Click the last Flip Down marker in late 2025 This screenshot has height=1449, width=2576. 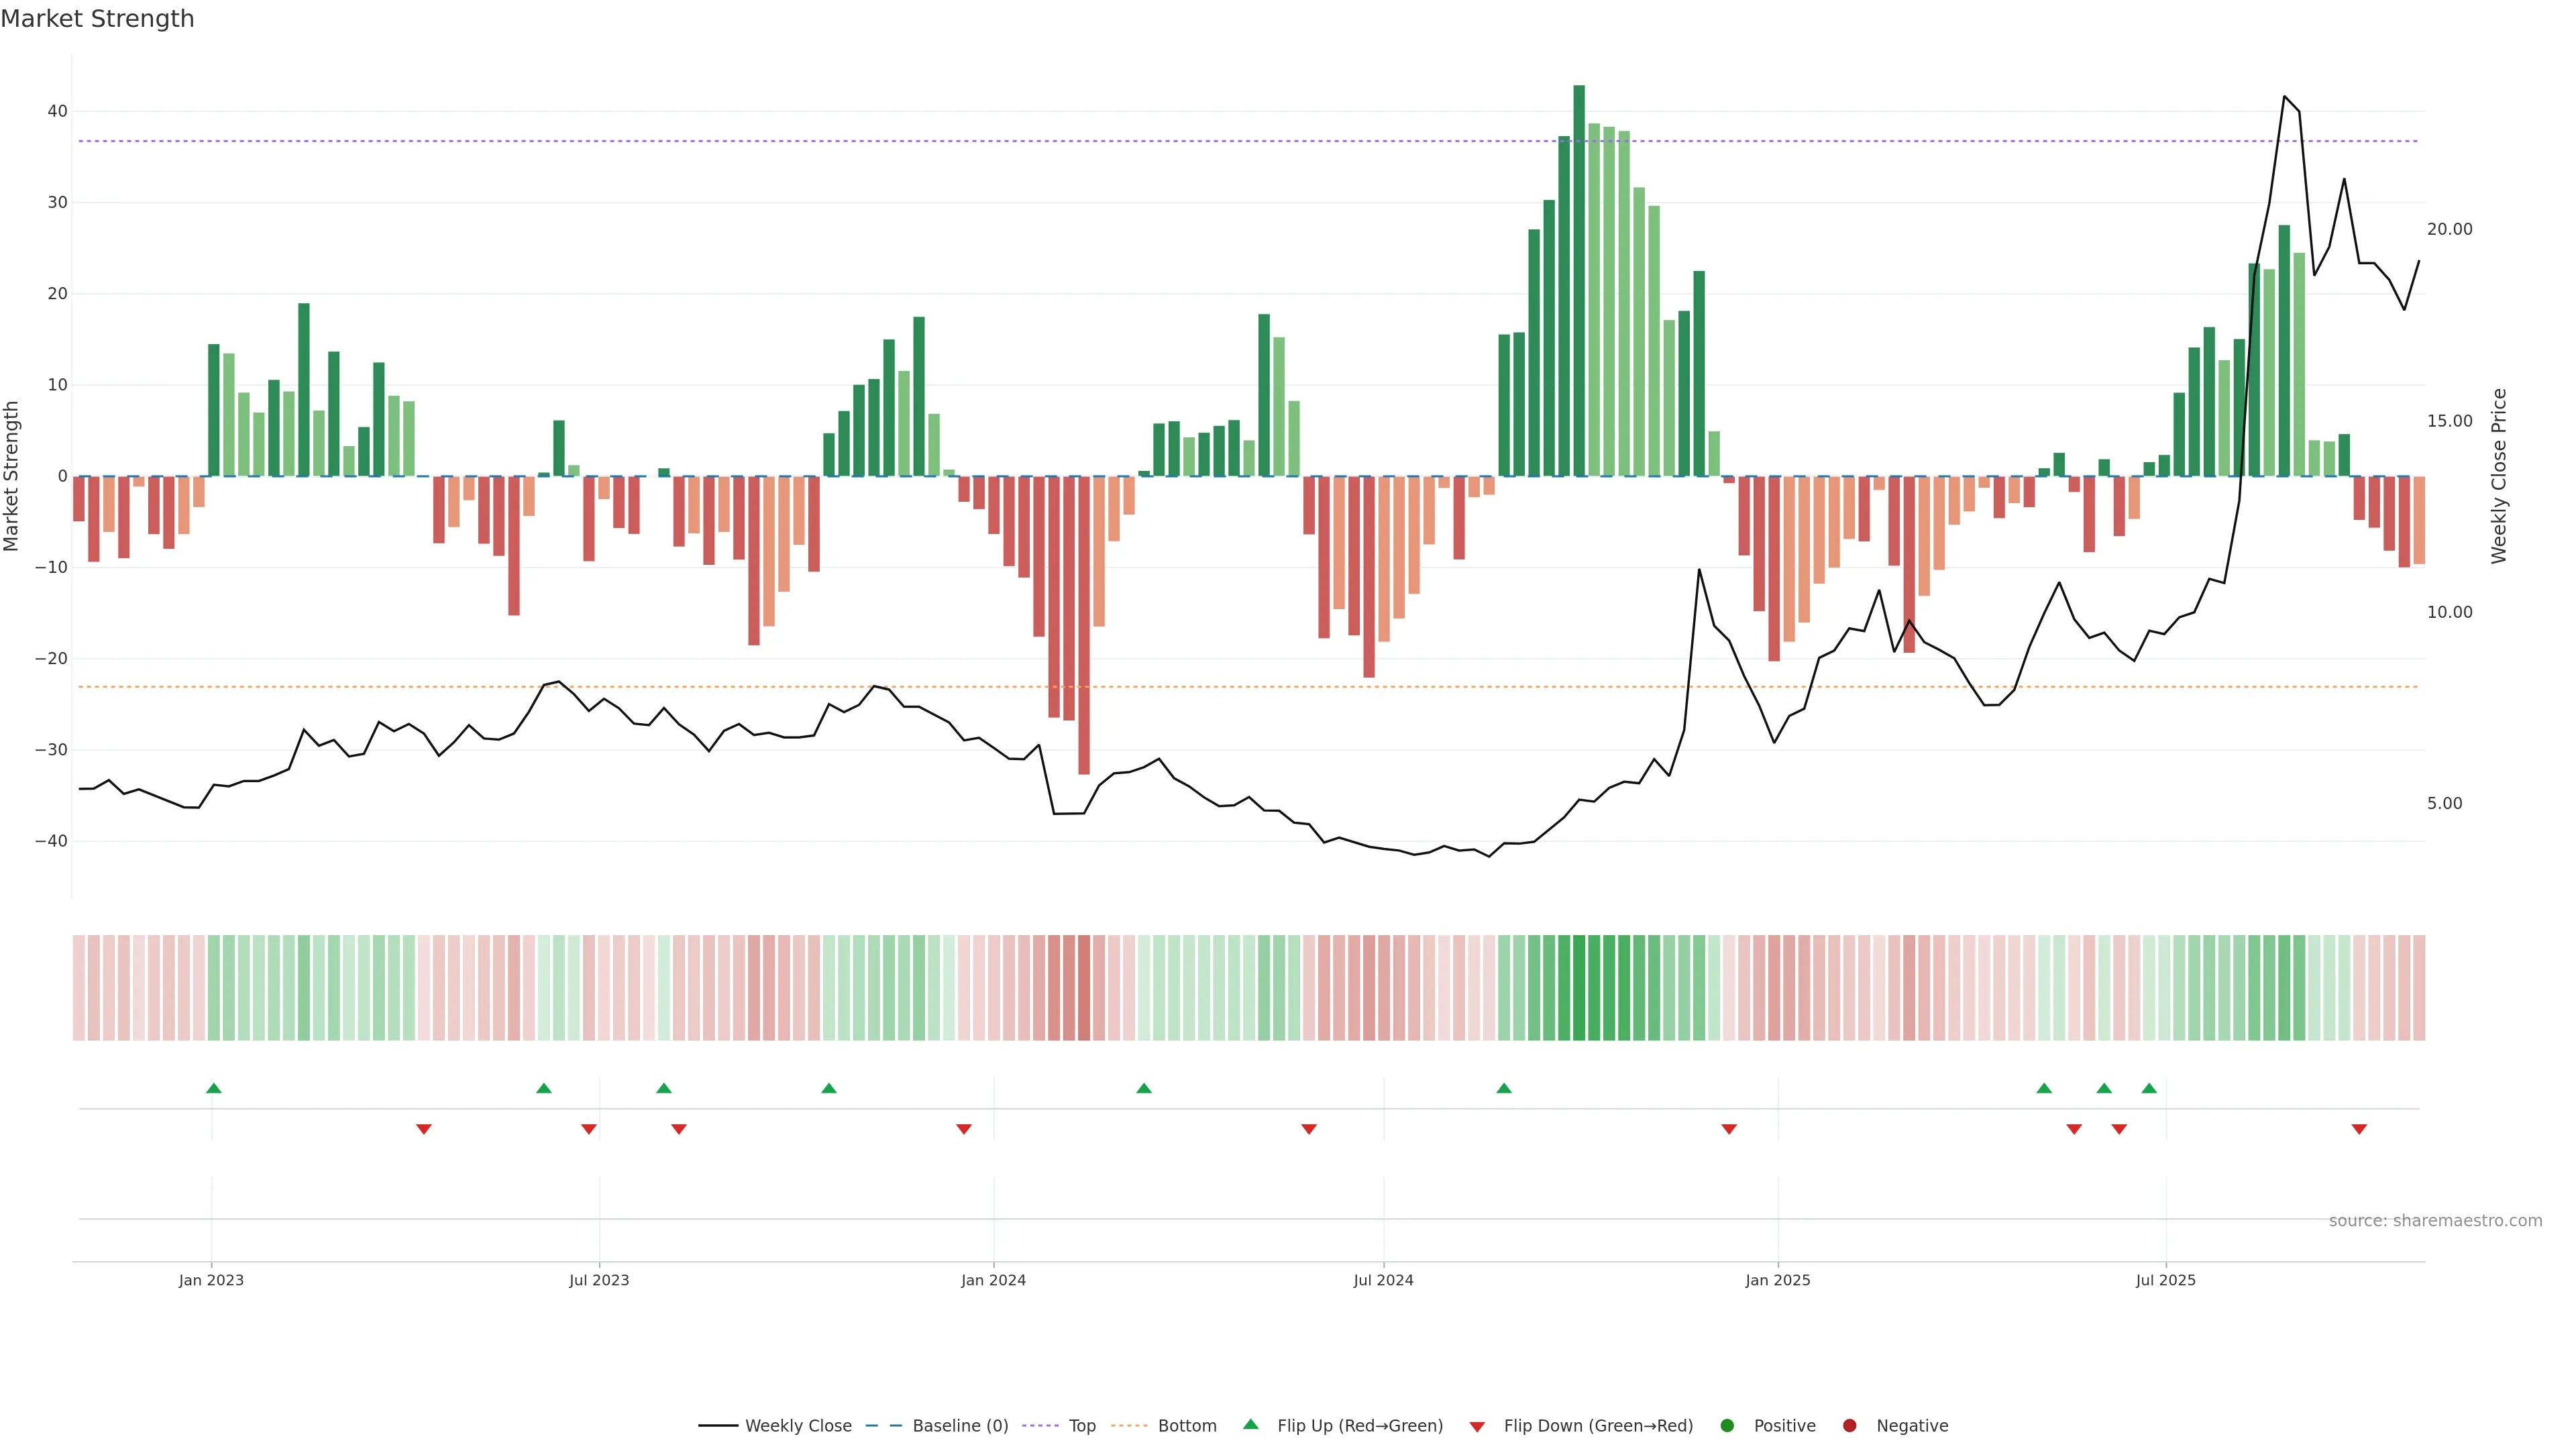coord(2359,1129)
